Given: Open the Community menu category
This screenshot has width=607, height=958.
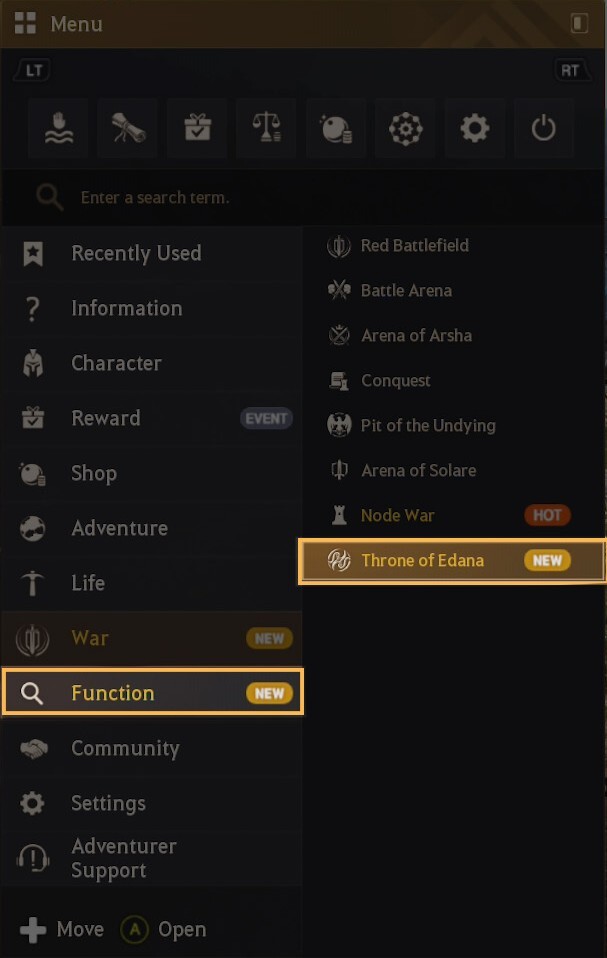Looking at the screenshot, I should click(x=125, y=749).
